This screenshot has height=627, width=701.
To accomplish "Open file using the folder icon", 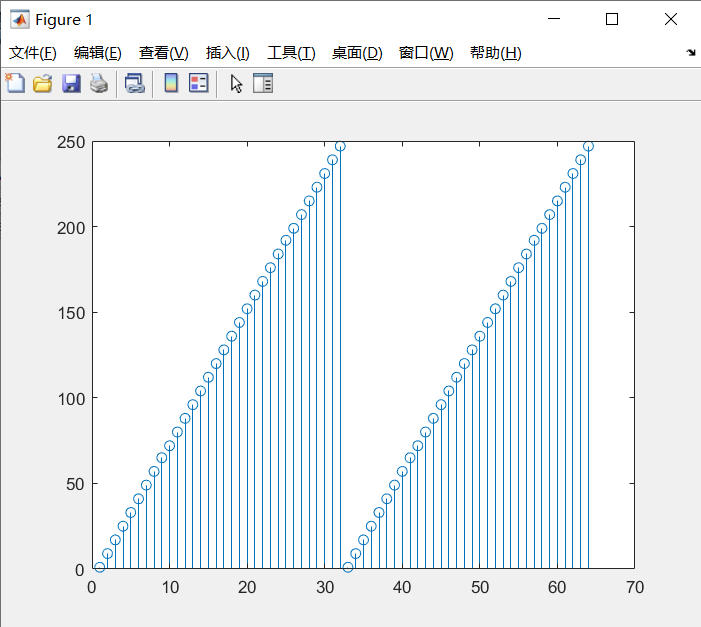I will click(x=42, y=84).
